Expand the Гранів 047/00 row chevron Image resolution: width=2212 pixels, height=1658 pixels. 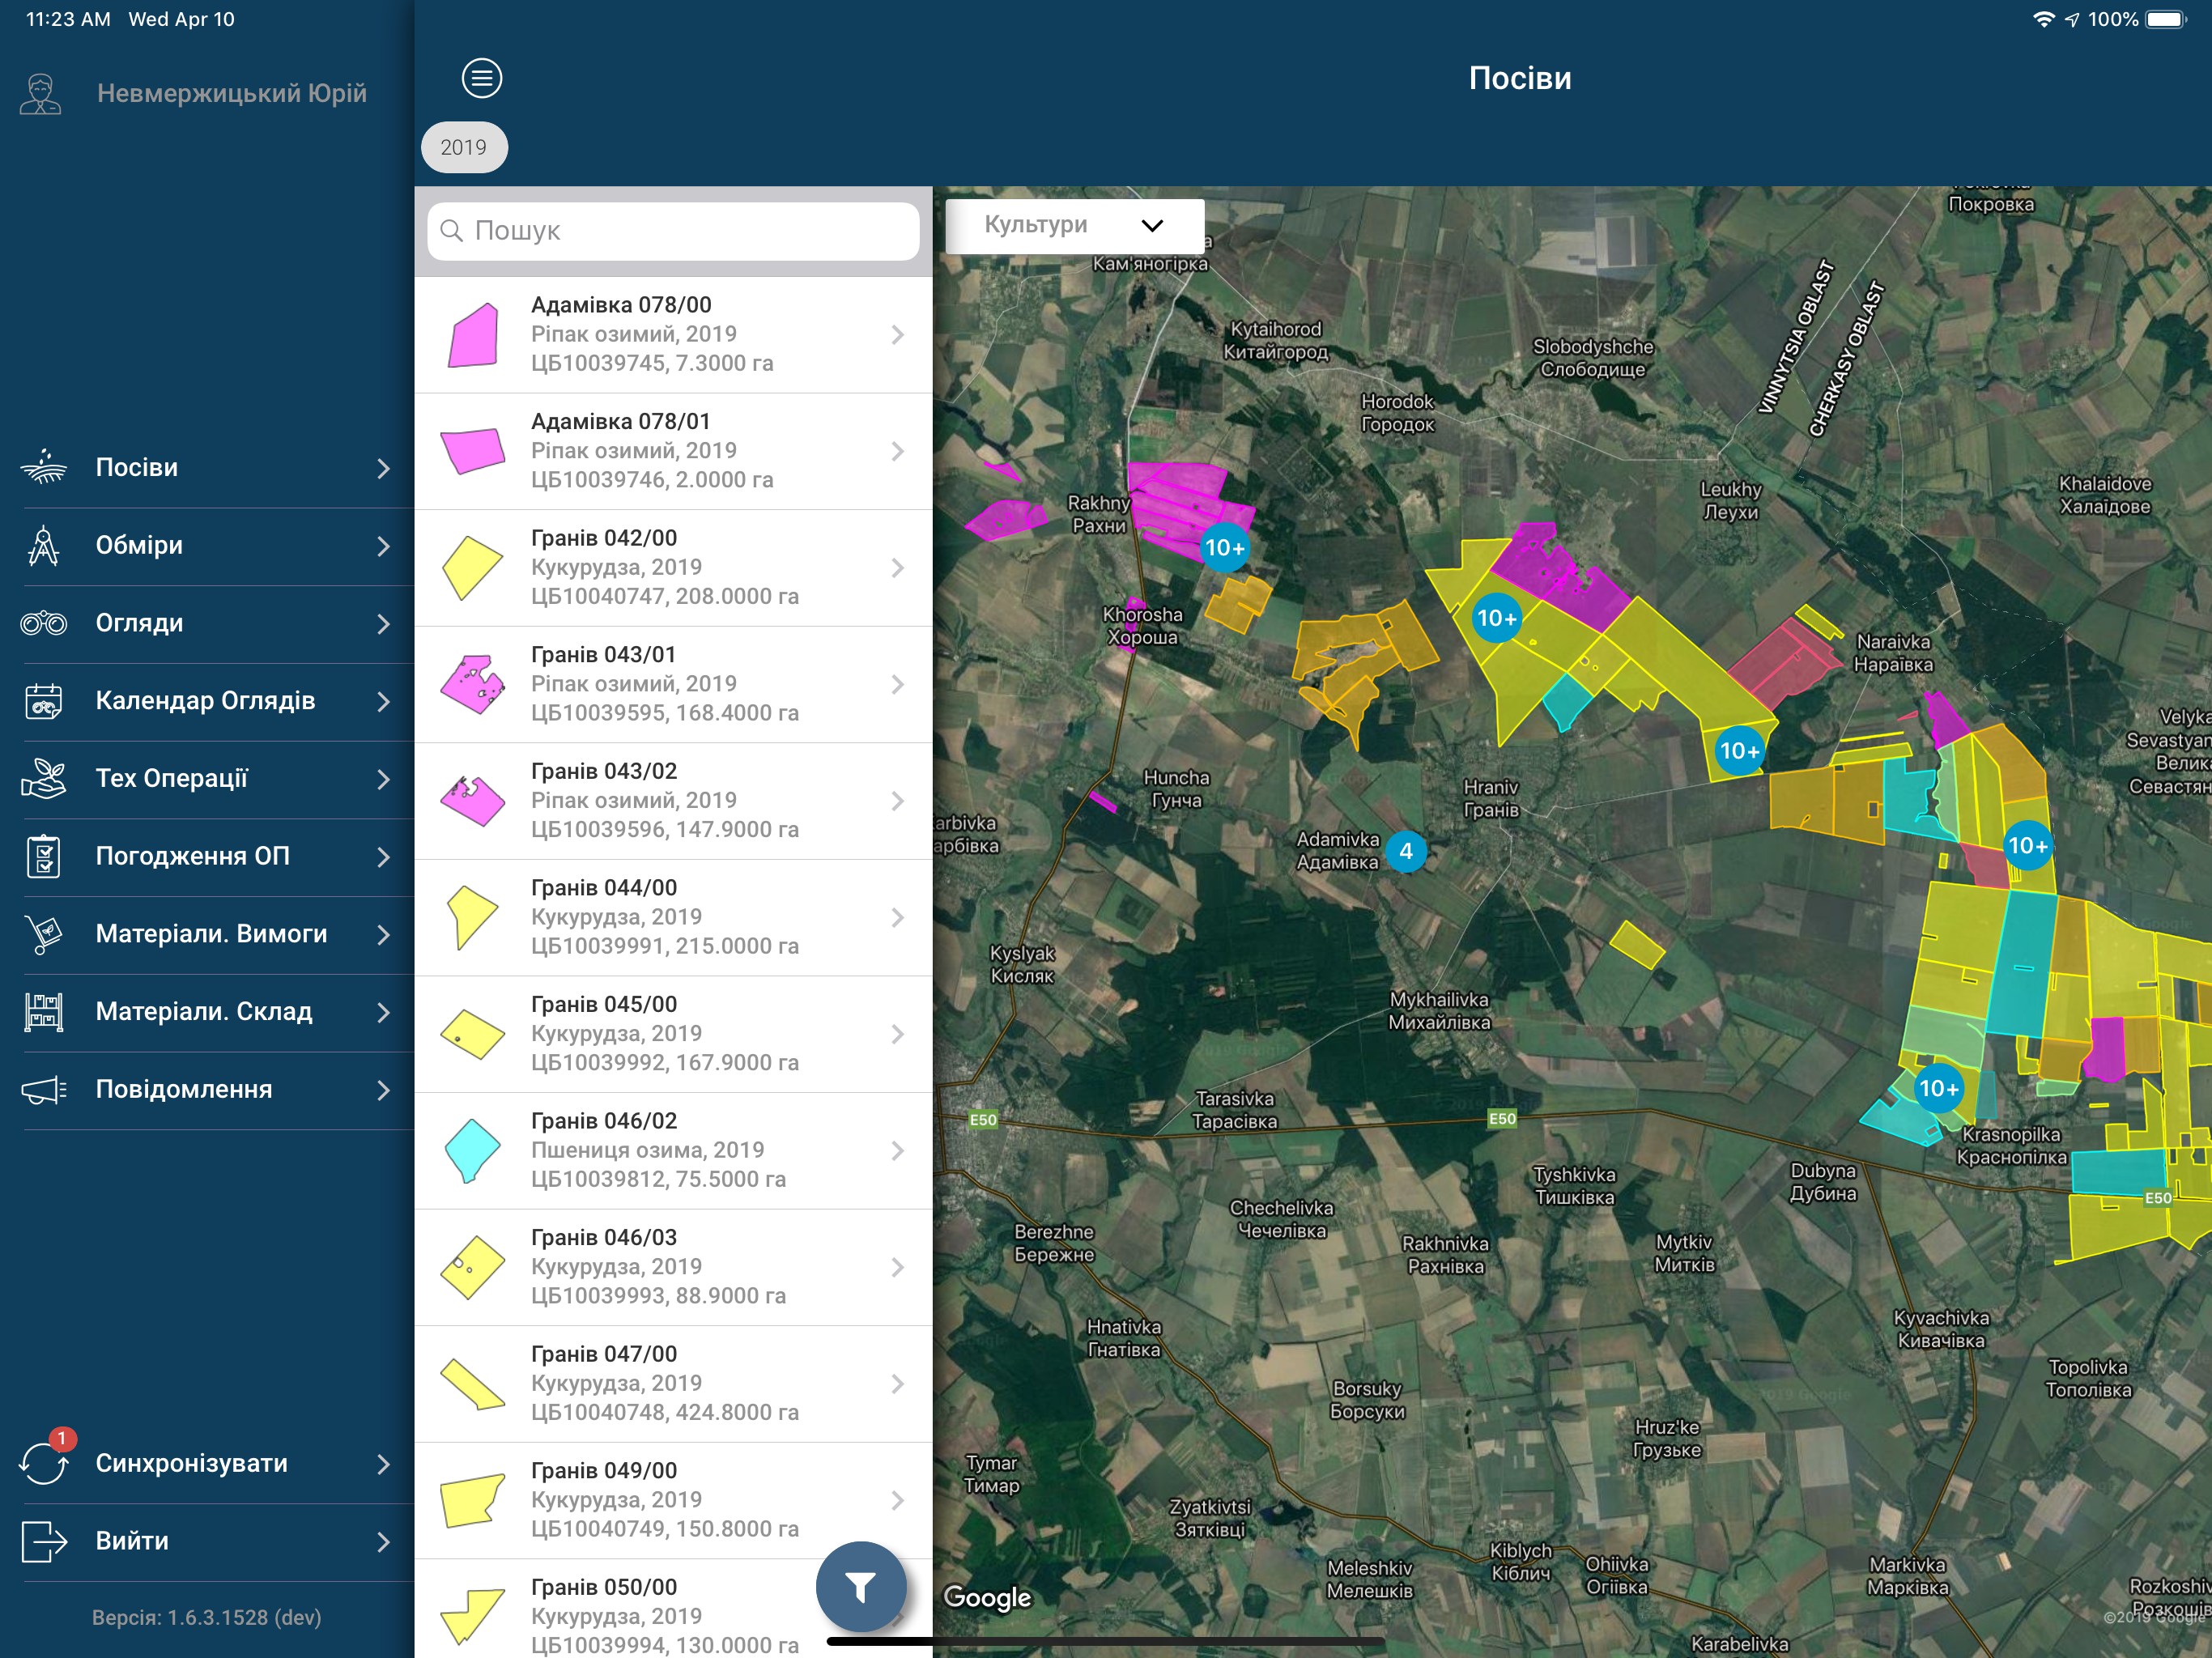897,1383
